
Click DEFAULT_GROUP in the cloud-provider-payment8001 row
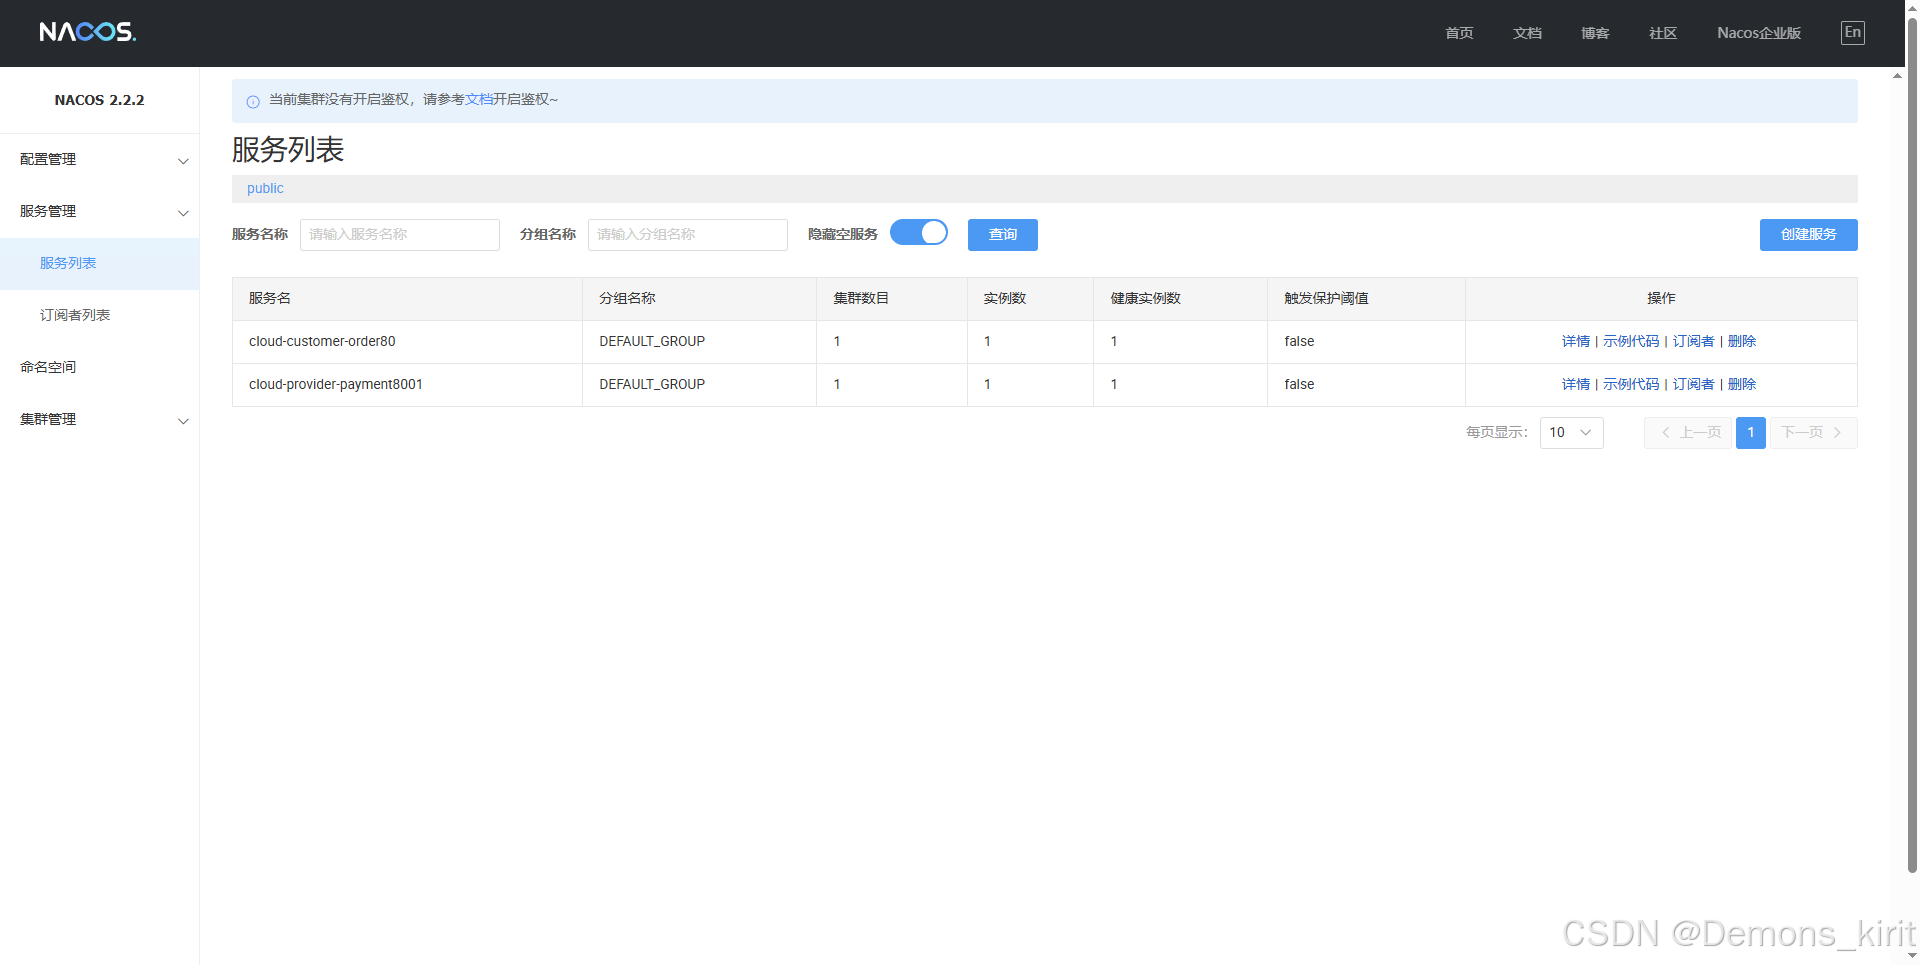[x=652, y=385]
